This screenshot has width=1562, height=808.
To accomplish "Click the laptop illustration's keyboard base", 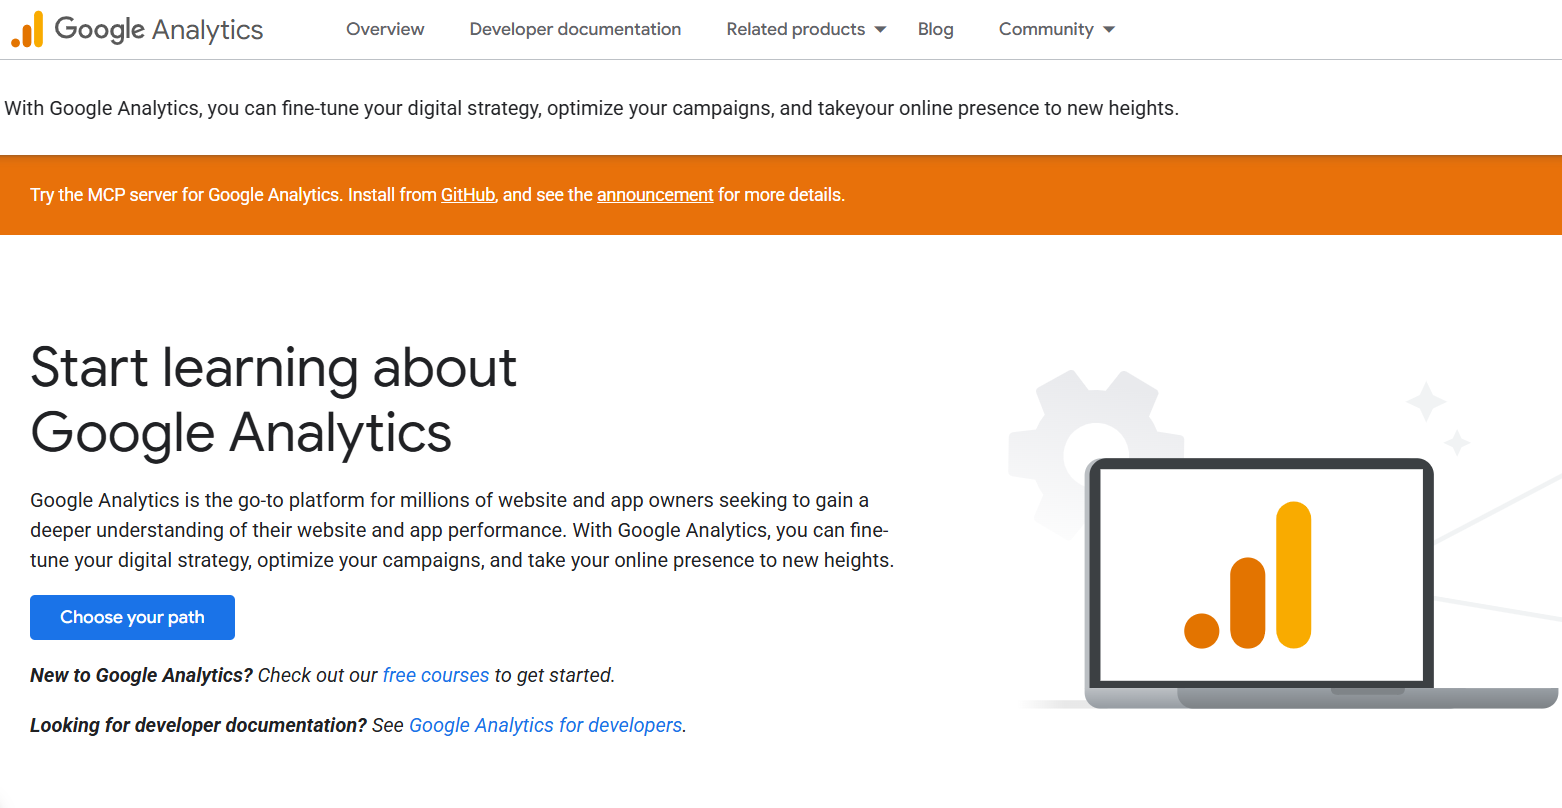I will click(x=1320, y=697).
